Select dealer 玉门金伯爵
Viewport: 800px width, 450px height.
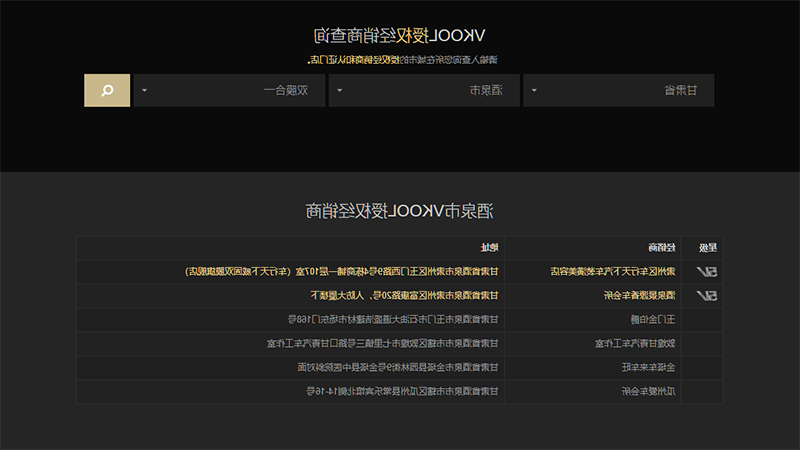tap(653, 319)
